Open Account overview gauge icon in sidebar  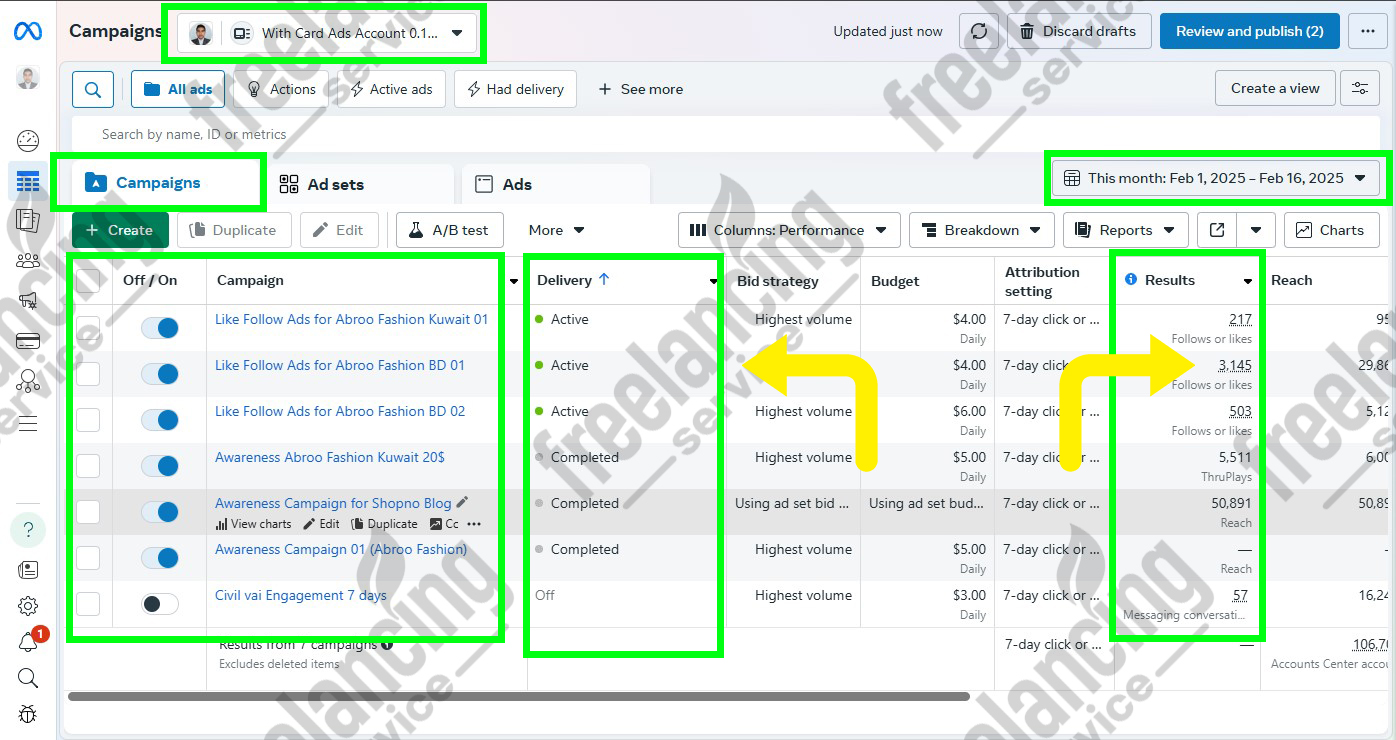(x=28, y=140)
